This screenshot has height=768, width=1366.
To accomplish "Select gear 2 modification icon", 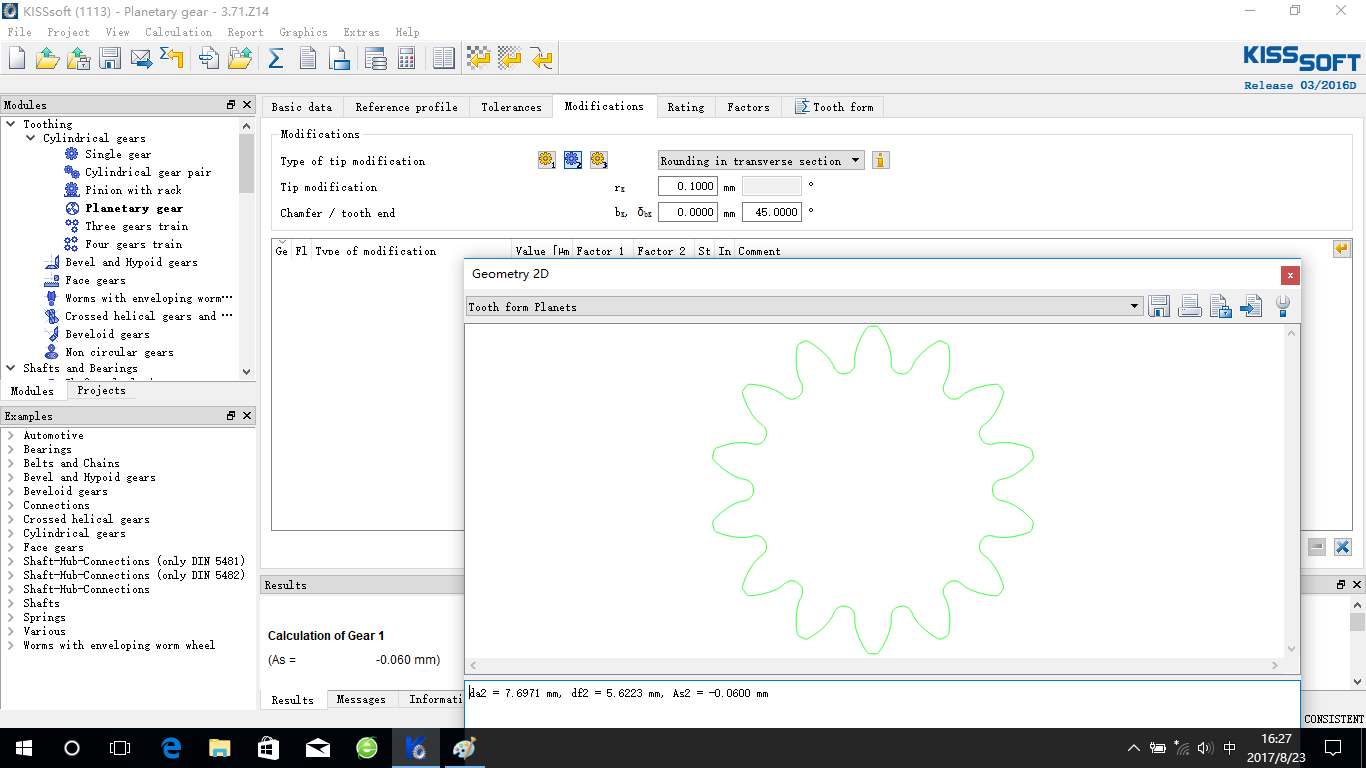I will [573, 160].
